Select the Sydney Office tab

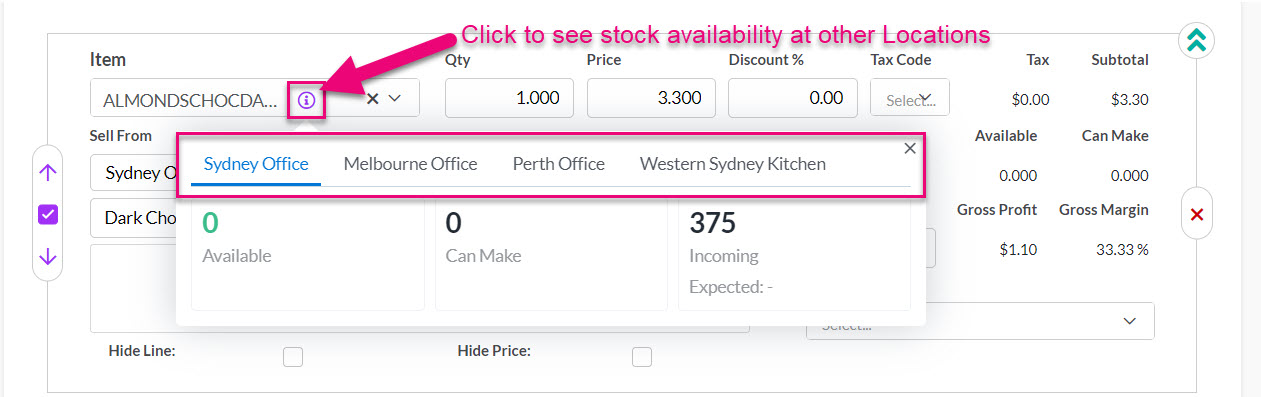pos(256,164)
